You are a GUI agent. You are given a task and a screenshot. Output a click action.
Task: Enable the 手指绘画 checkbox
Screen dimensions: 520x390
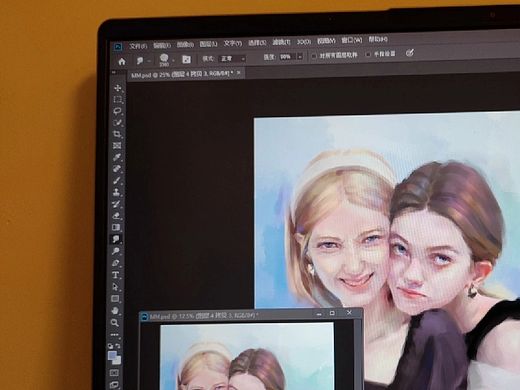[368, 54]
